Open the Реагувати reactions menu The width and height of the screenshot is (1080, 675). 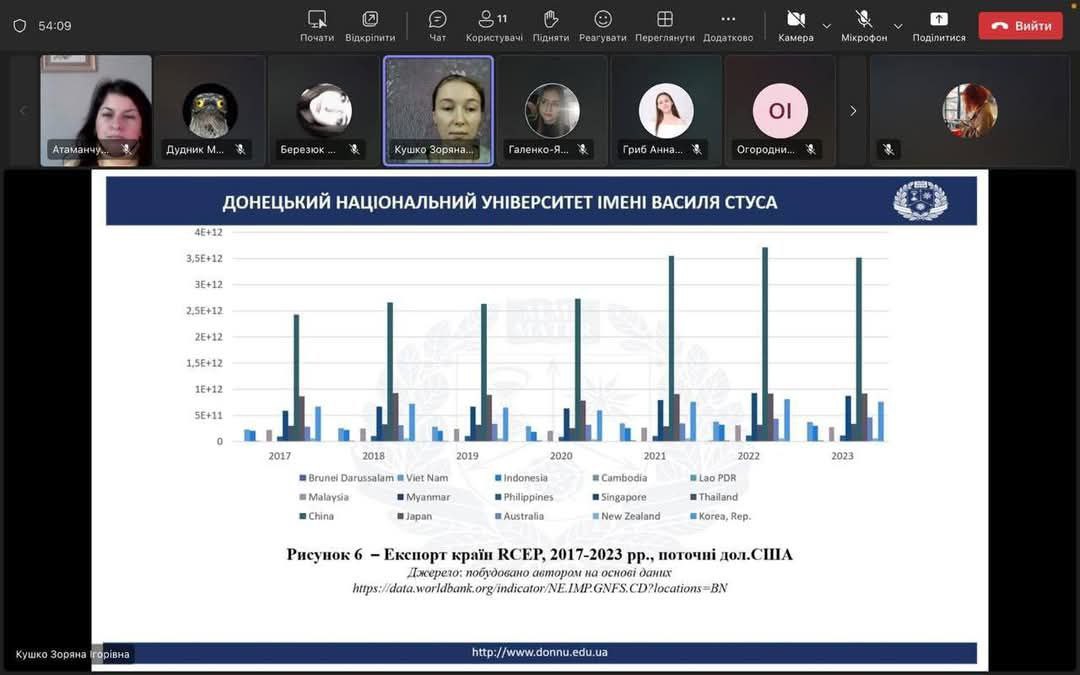(603, 26)
